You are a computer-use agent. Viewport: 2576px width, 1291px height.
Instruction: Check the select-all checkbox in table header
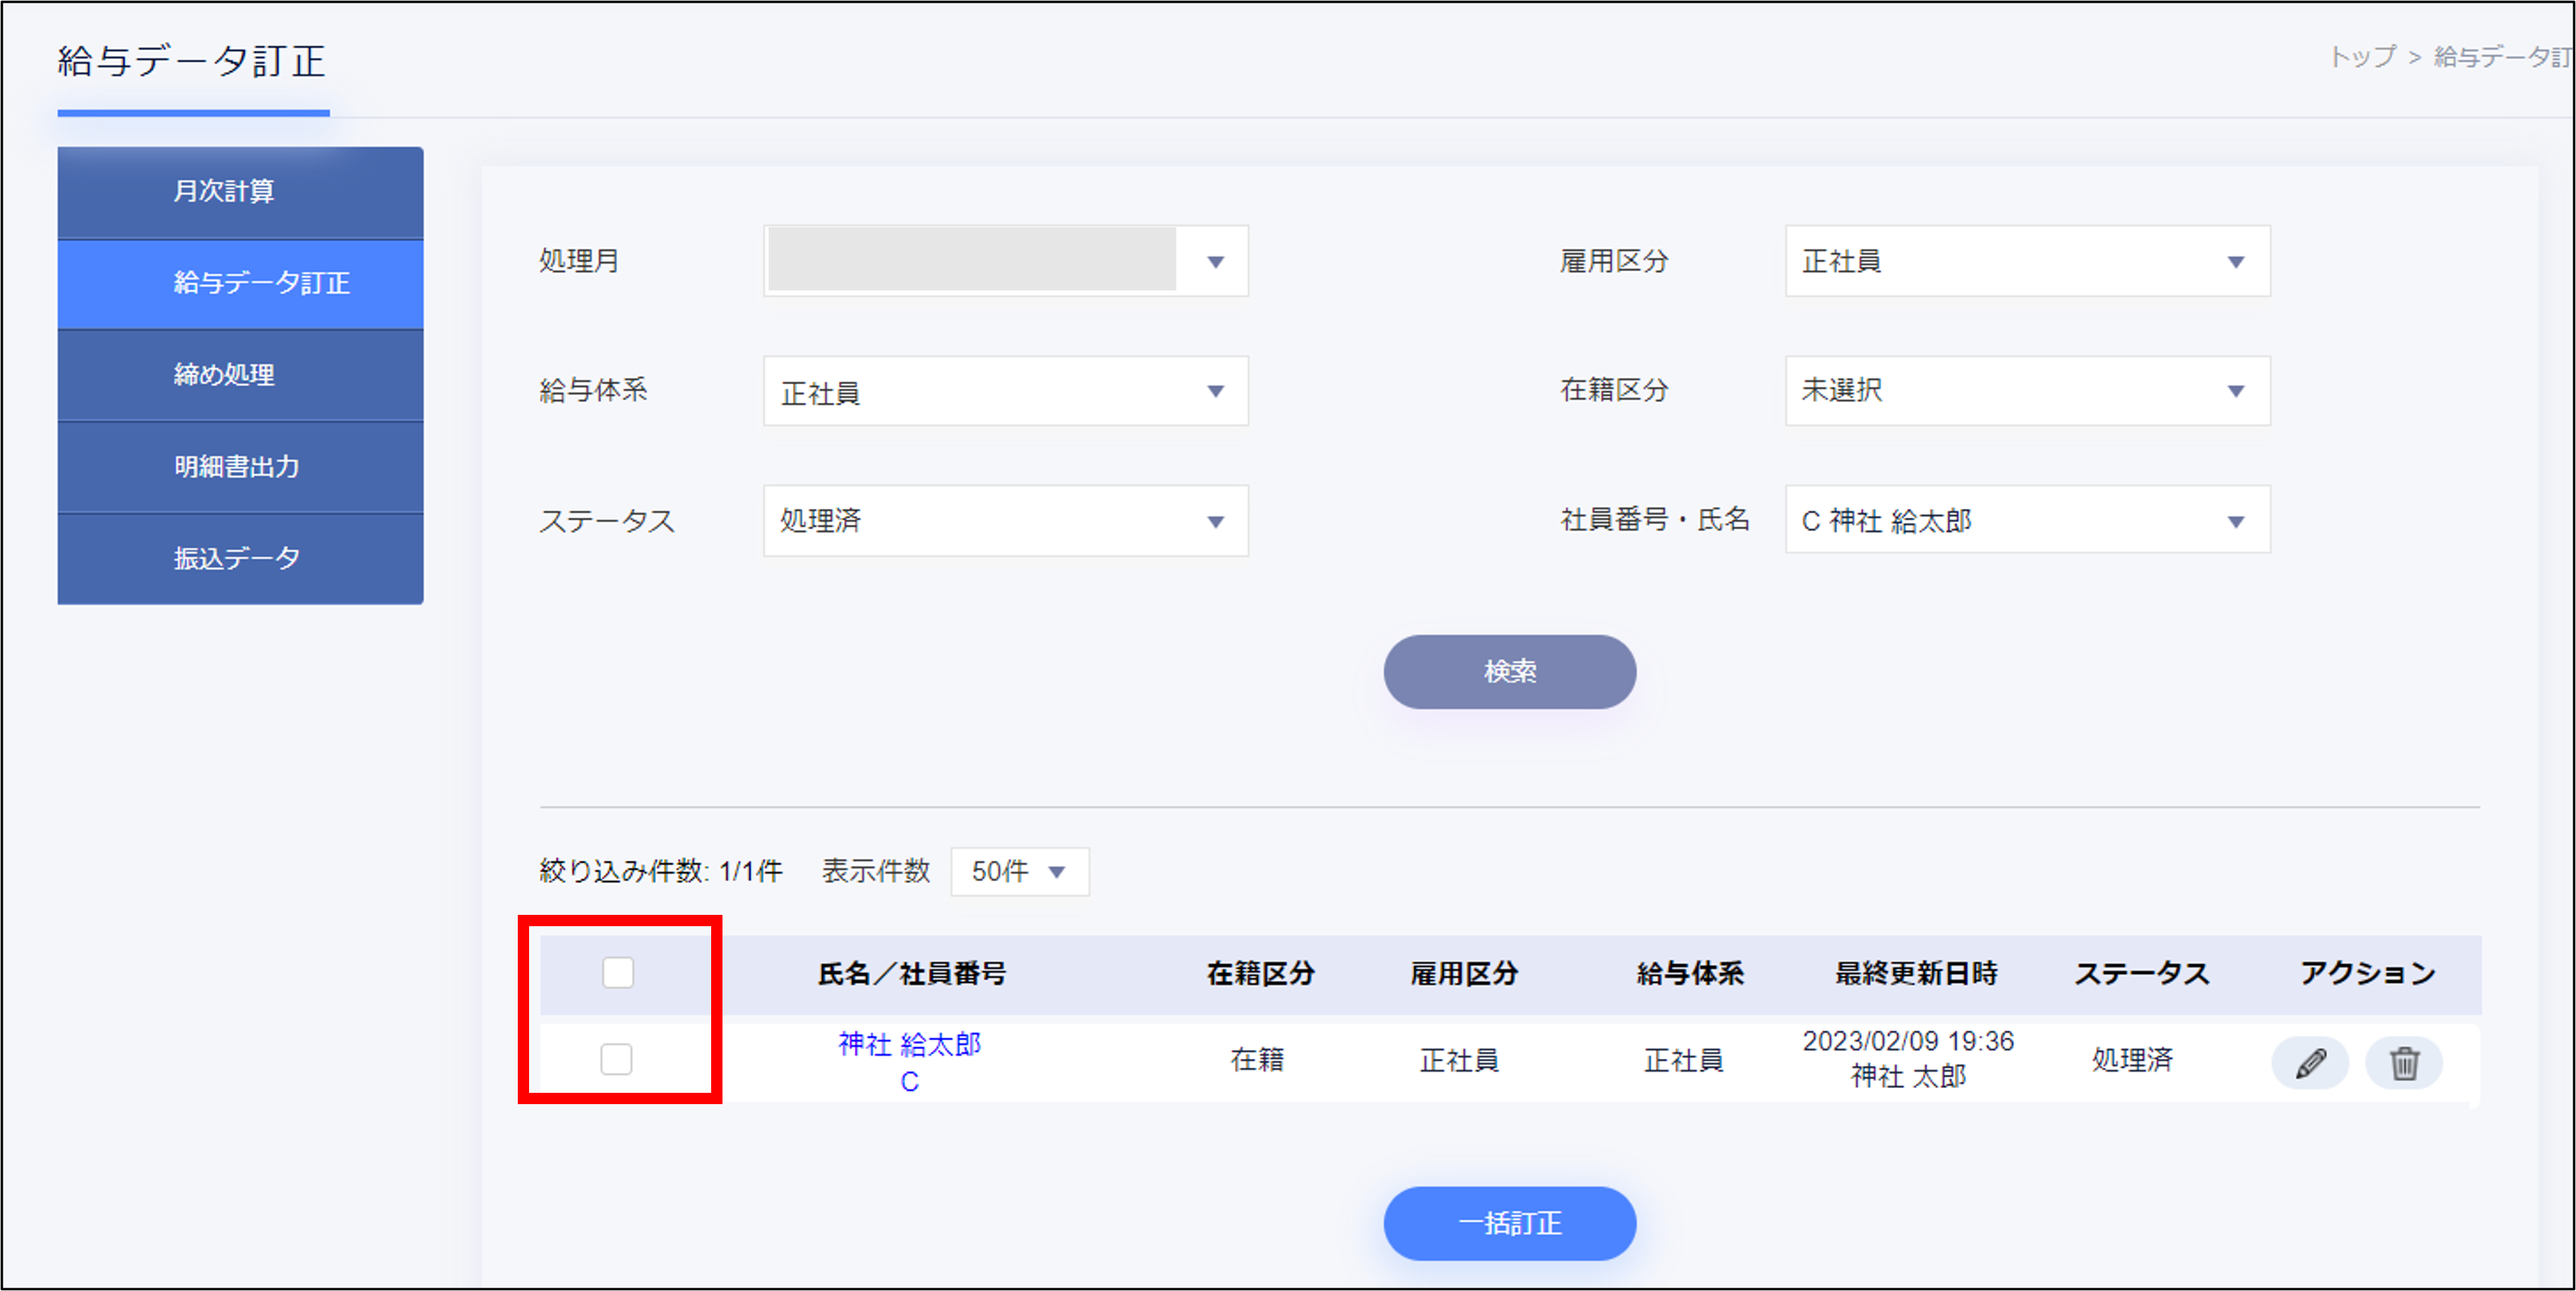618,972
